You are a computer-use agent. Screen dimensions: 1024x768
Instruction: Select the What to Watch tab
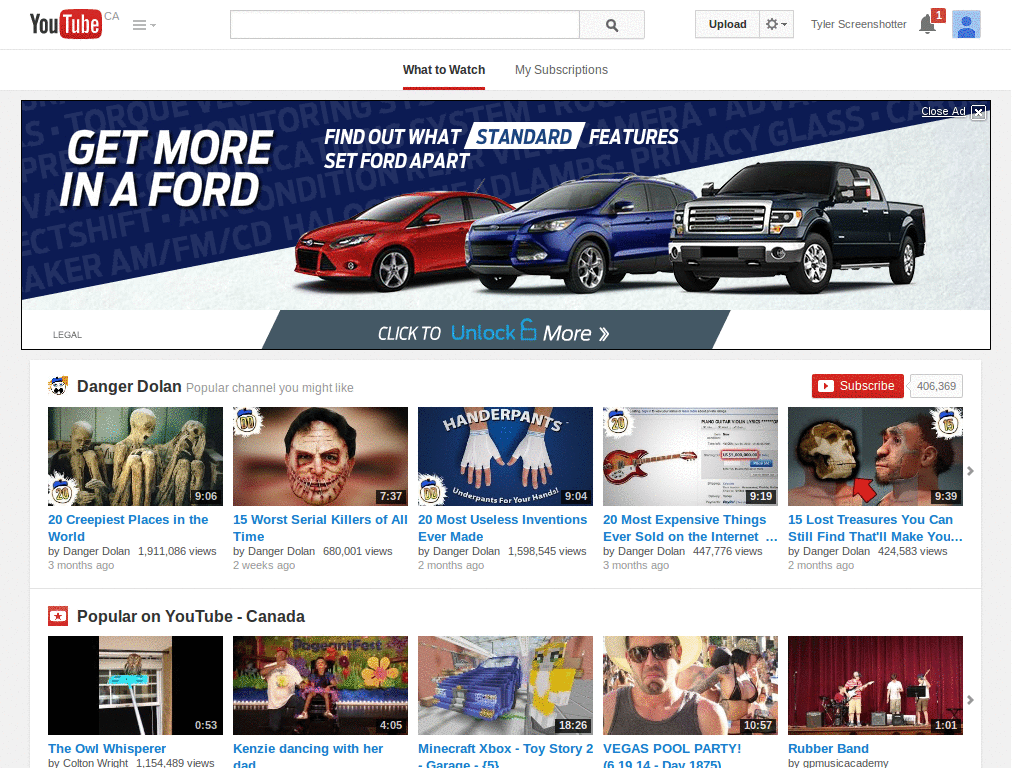point(444,70)
